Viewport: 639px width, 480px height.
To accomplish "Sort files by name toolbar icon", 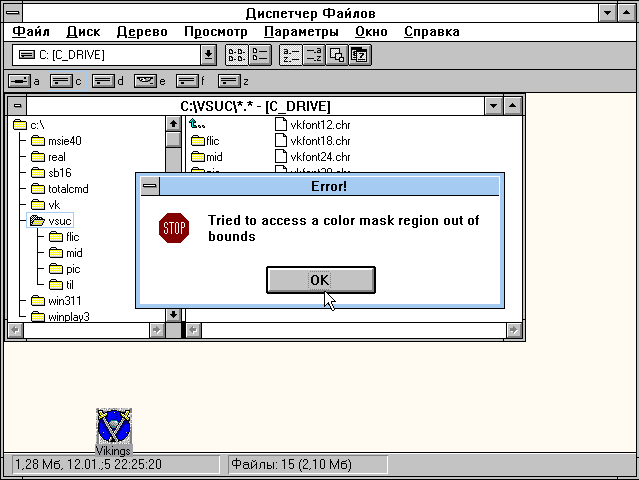I will tap(291, 55).
